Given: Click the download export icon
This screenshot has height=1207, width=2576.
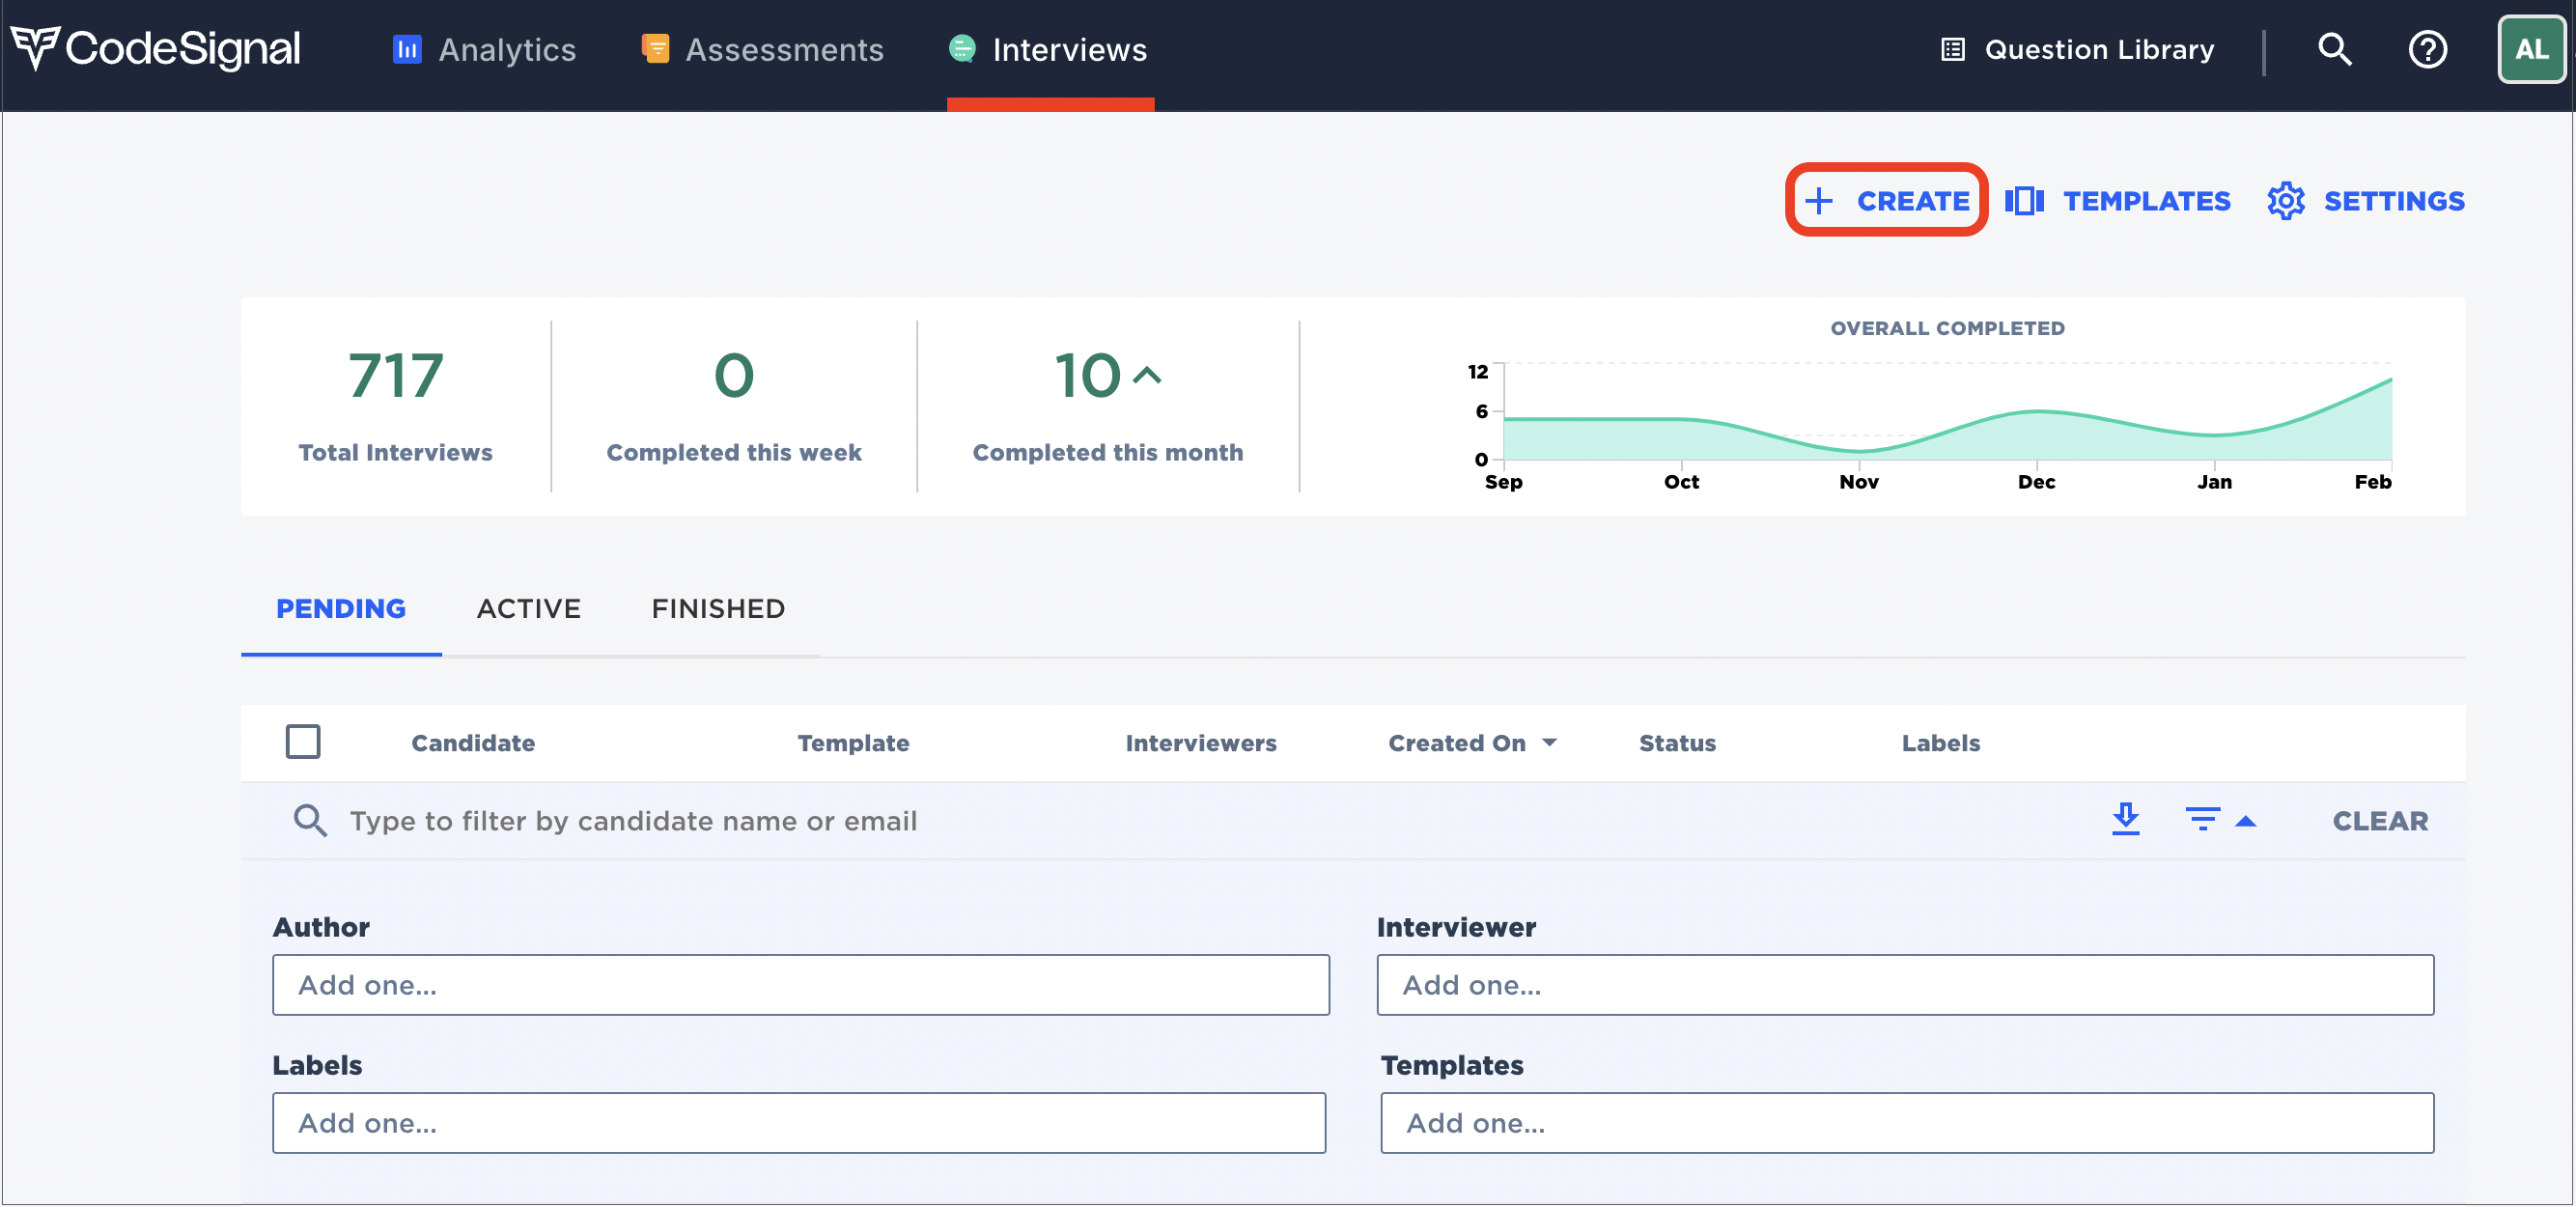Looking at the screenshot, I should click(2126, 819).
